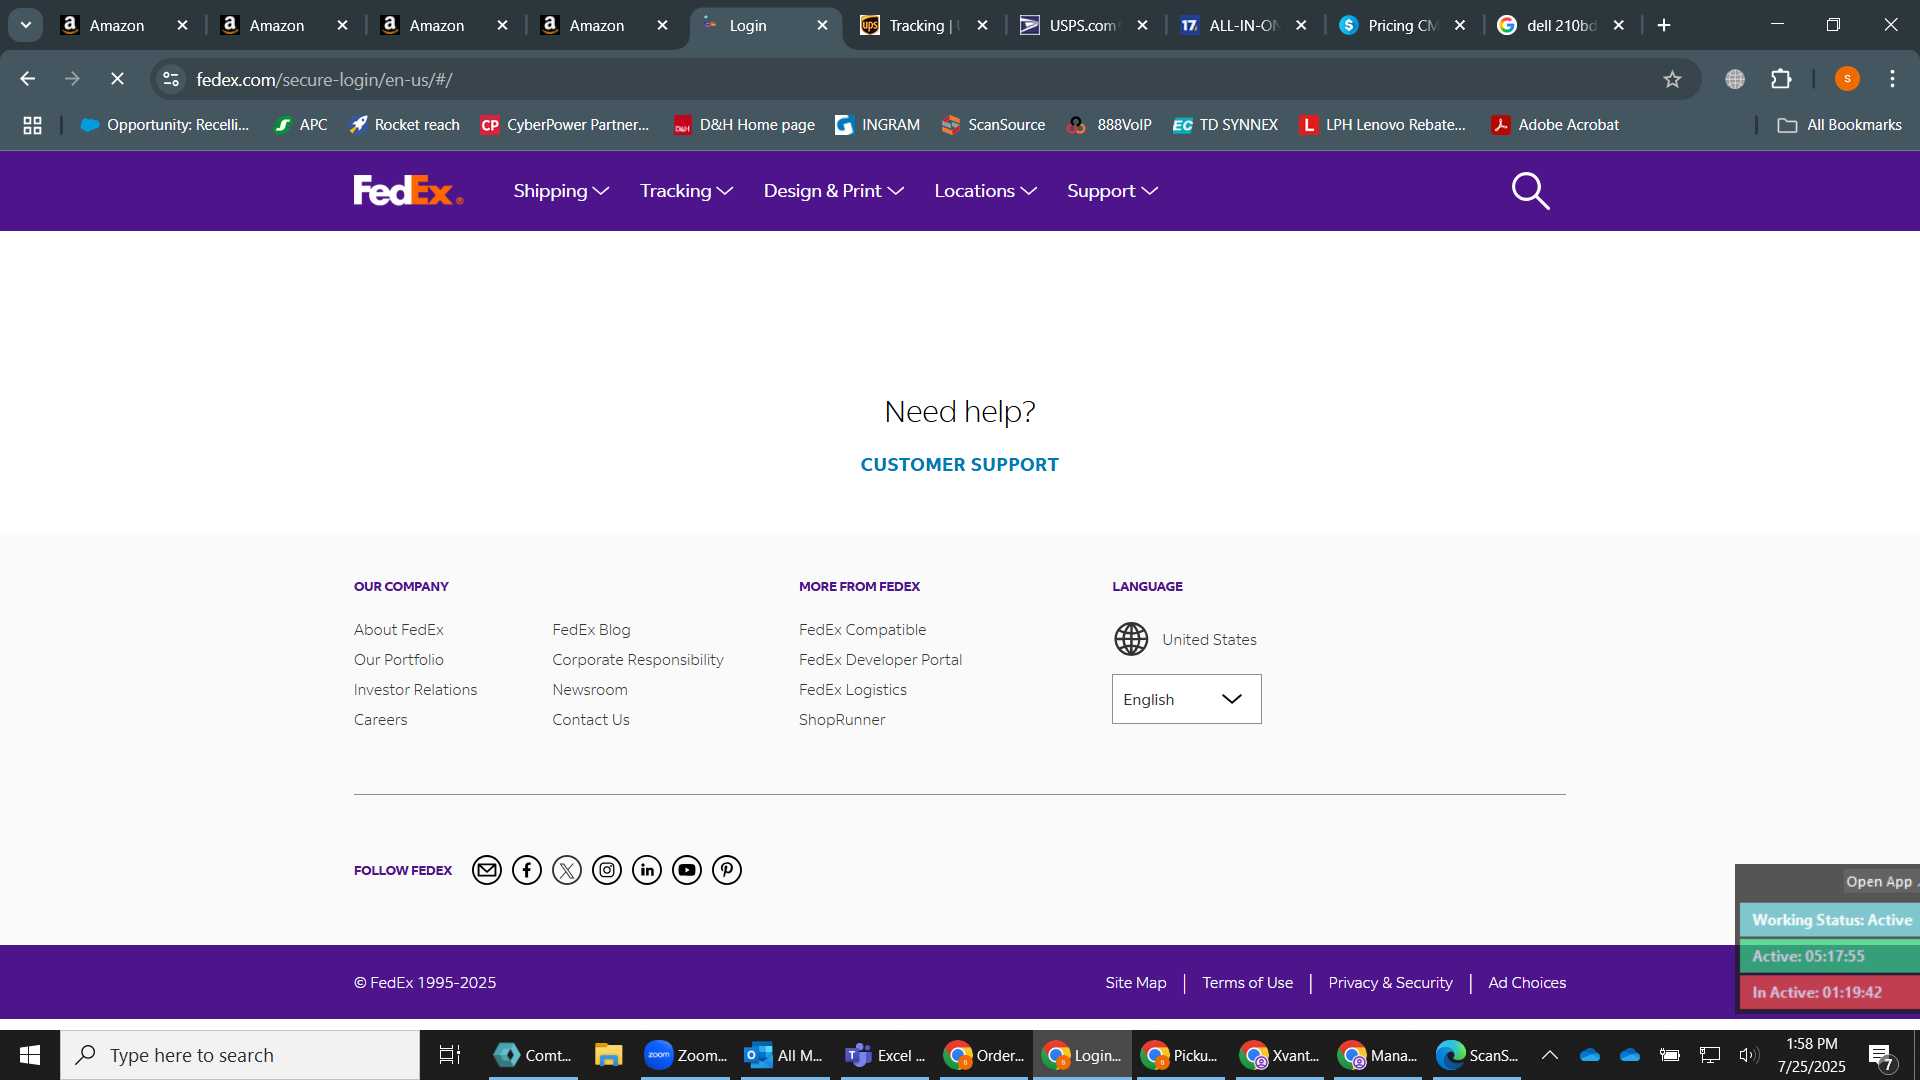Open the ShopRunner link

pos(841,720)
